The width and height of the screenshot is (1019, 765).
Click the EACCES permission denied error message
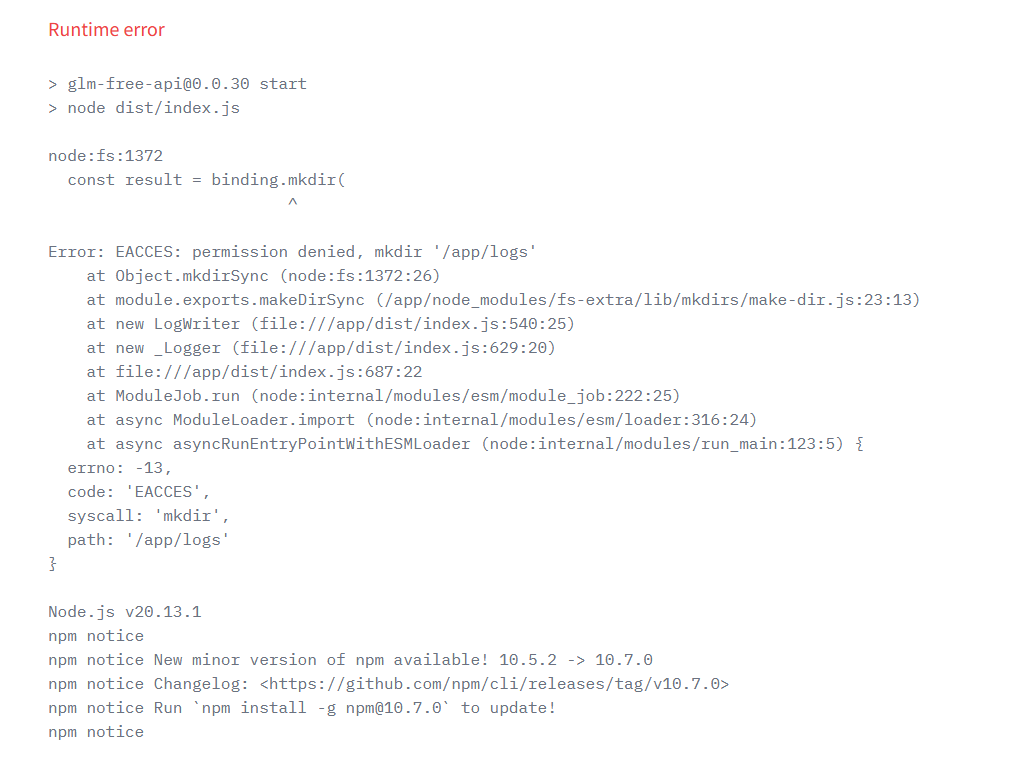[x=292, y=252]
